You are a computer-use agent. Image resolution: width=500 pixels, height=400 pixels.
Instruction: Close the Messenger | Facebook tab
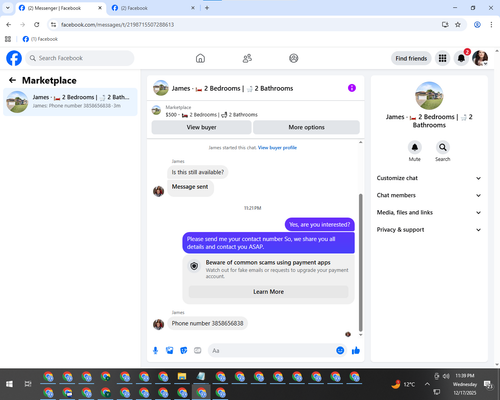(100, 8)
